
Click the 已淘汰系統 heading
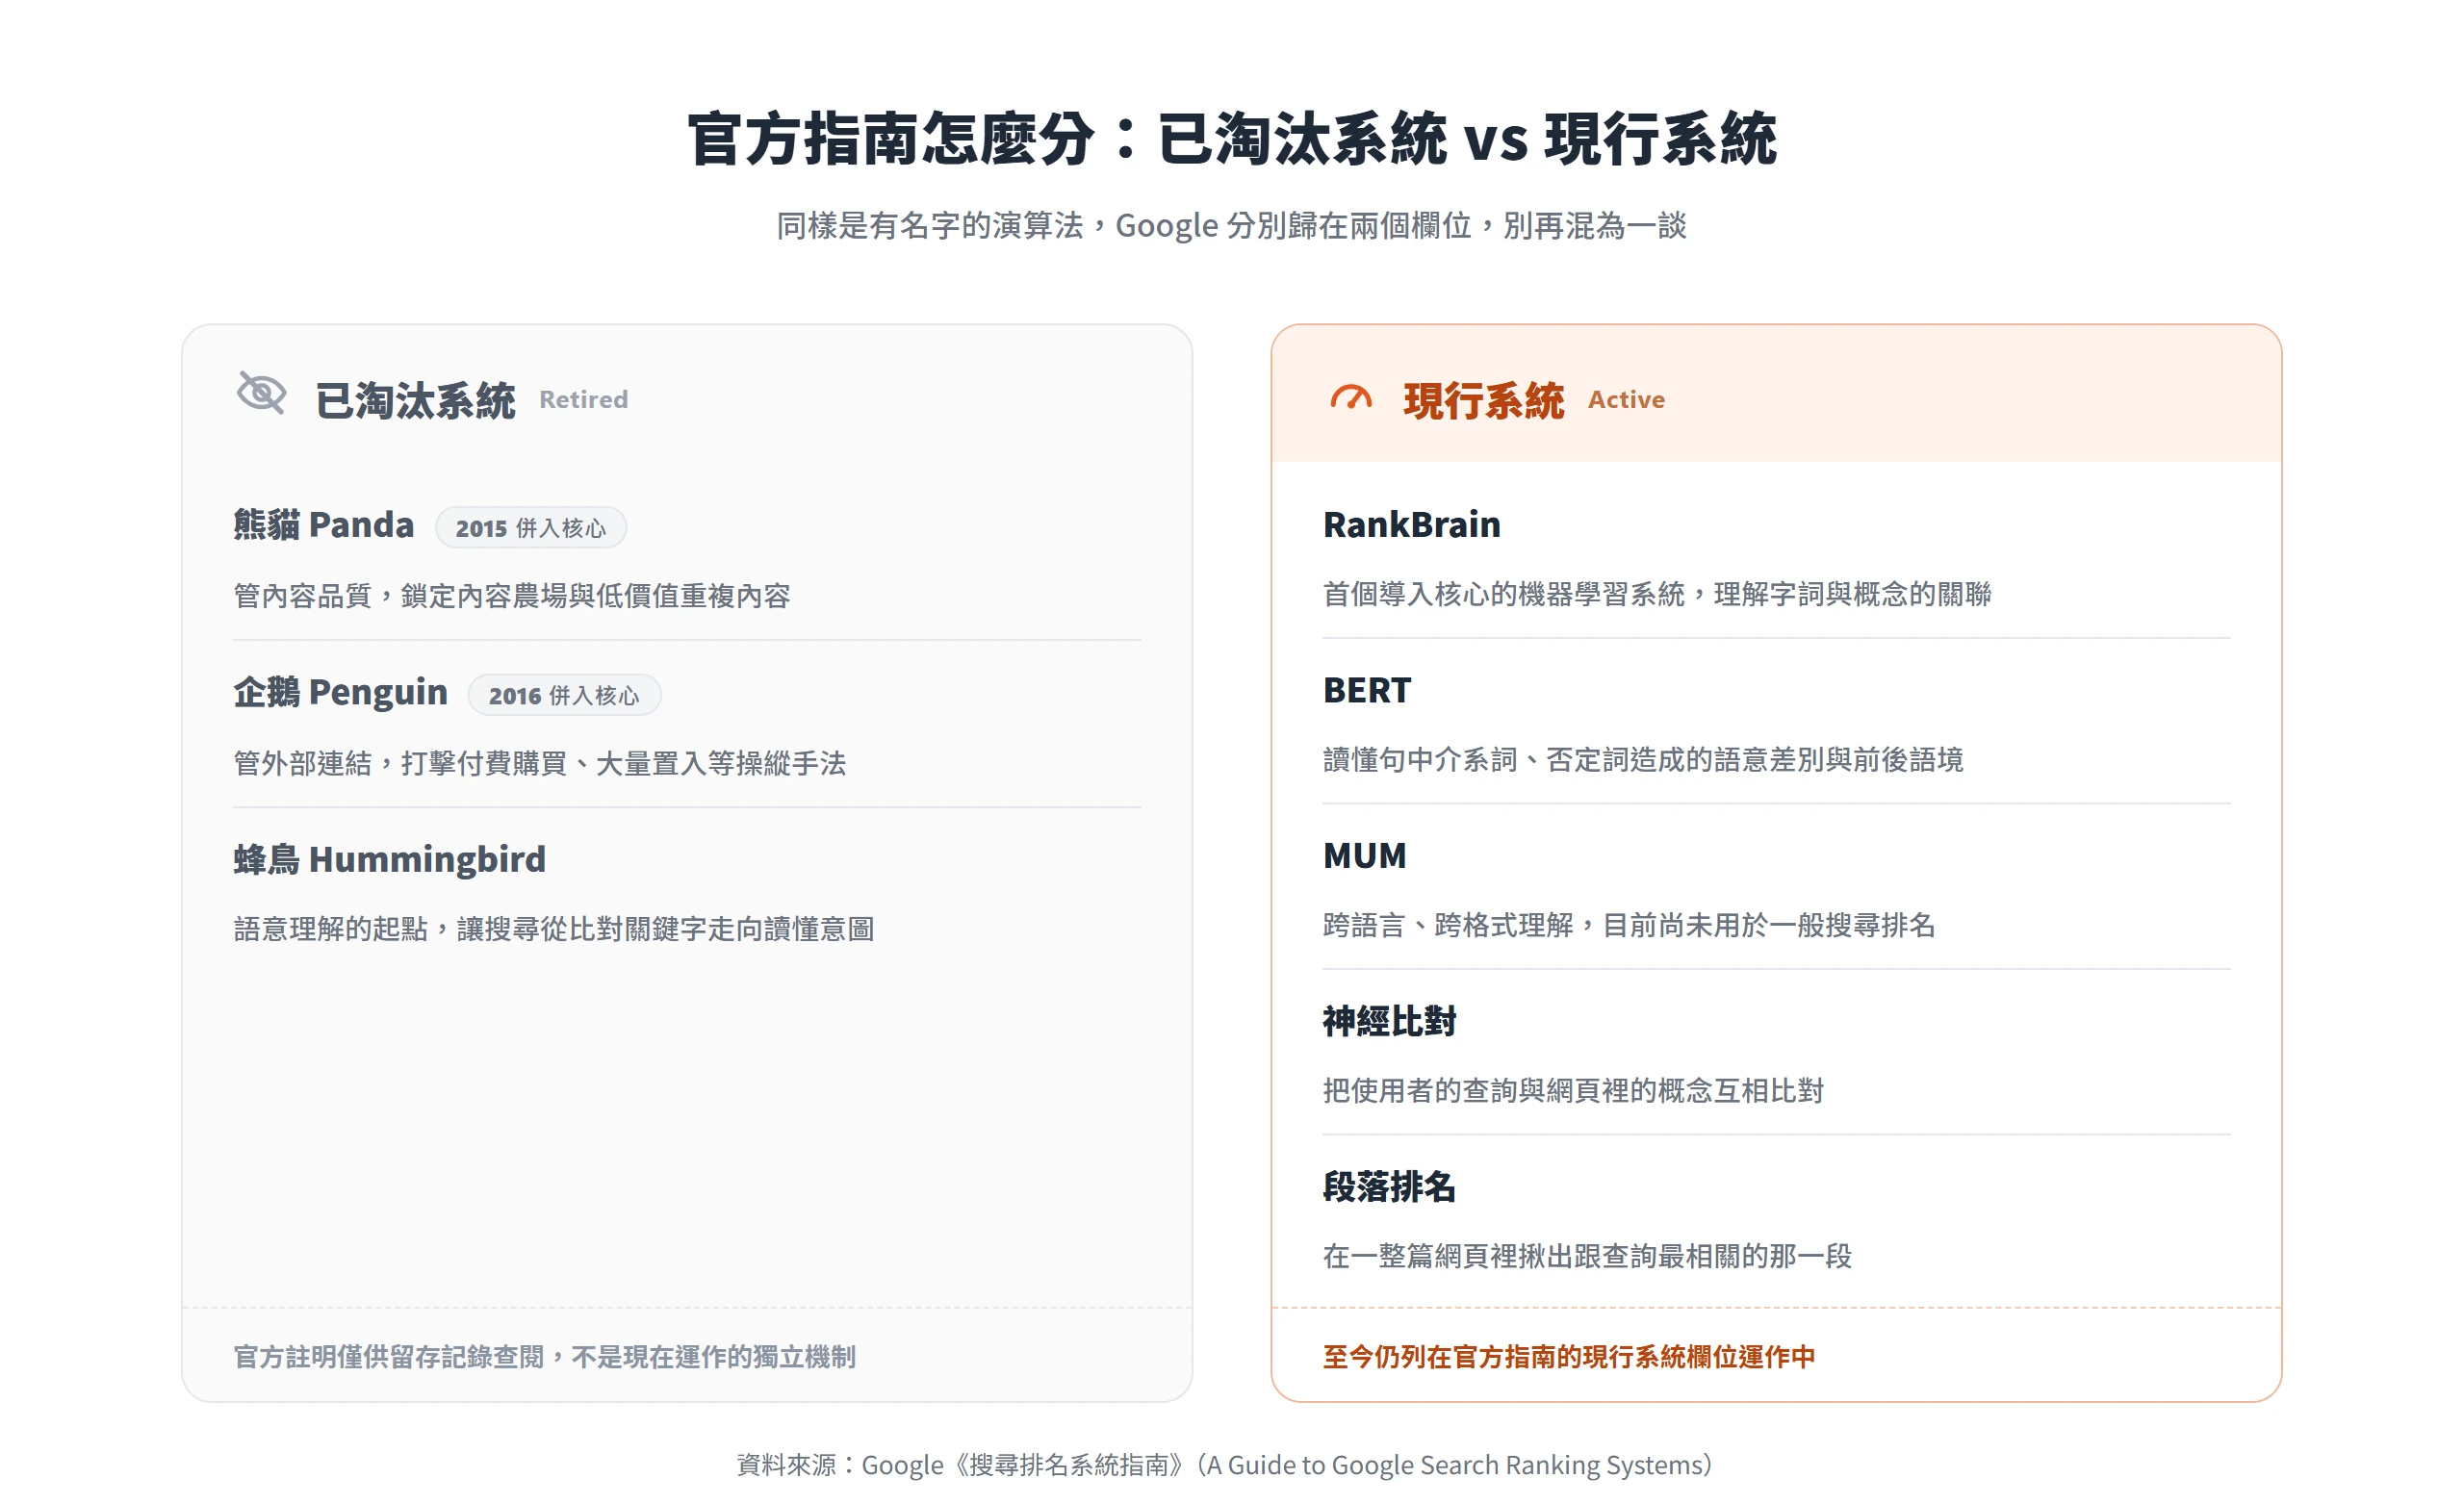[416, 400]
